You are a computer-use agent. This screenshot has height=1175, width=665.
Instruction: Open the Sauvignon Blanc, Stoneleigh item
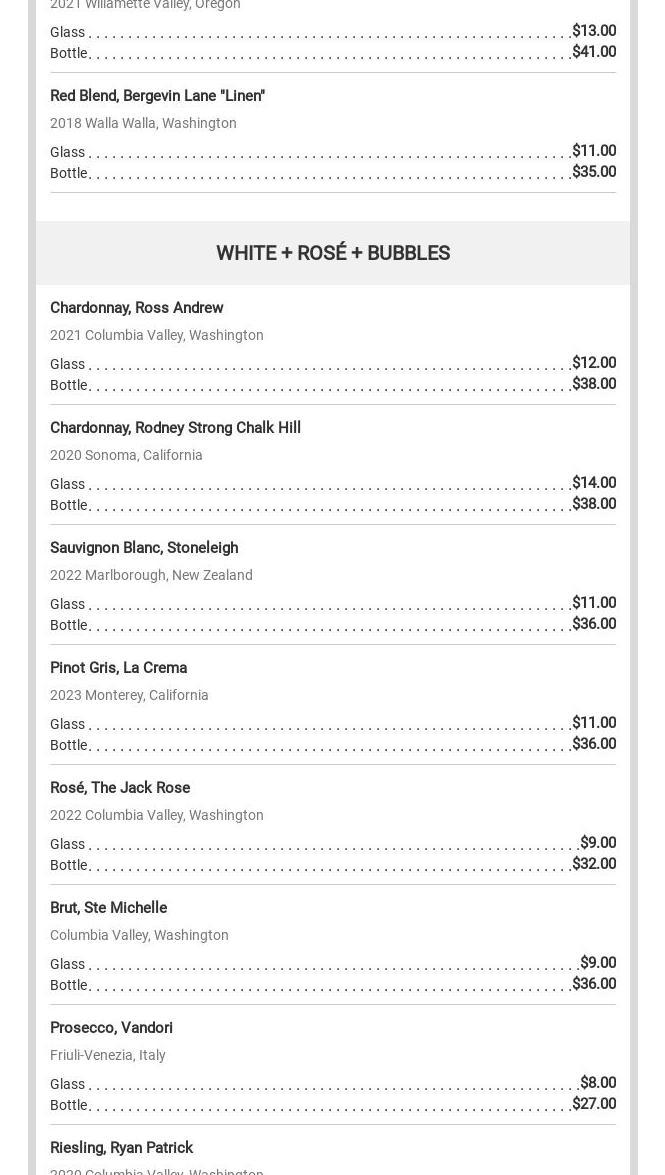tap(144, 548)
